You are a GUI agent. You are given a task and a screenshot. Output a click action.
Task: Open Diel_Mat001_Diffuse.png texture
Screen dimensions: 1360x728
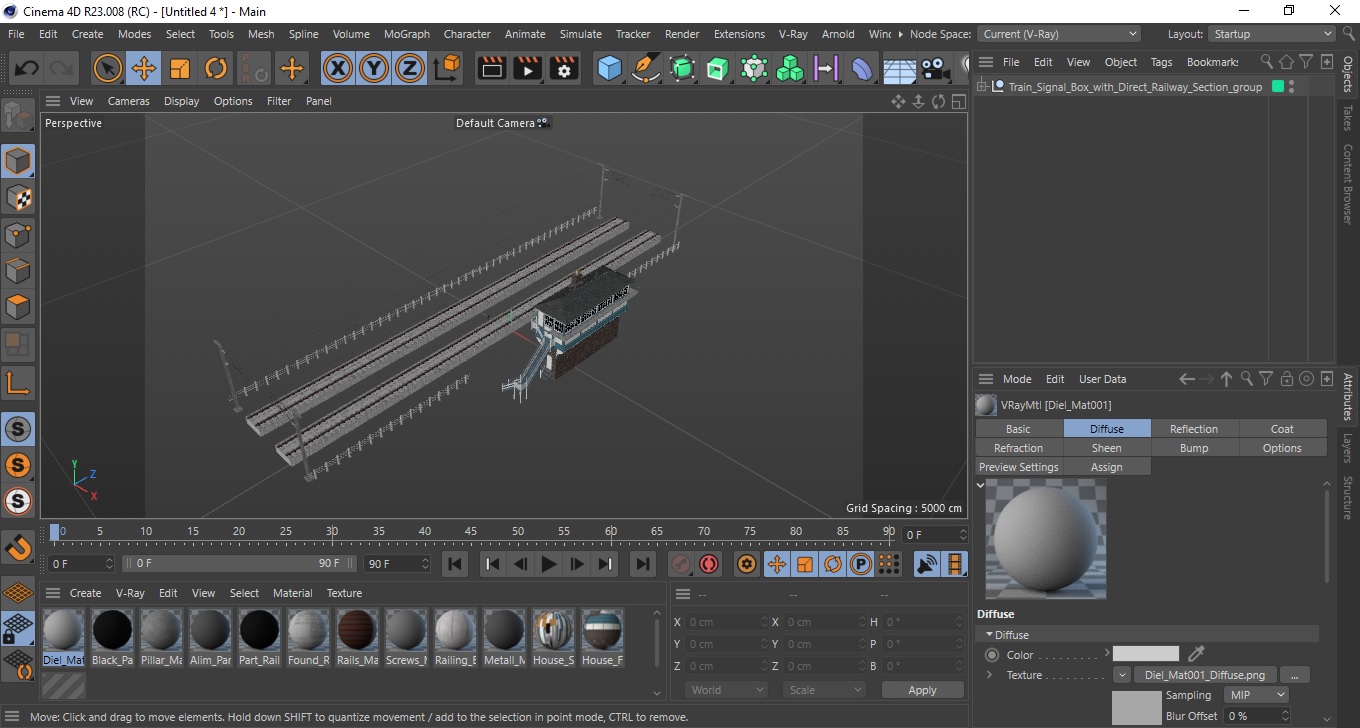click(1204, 675)
